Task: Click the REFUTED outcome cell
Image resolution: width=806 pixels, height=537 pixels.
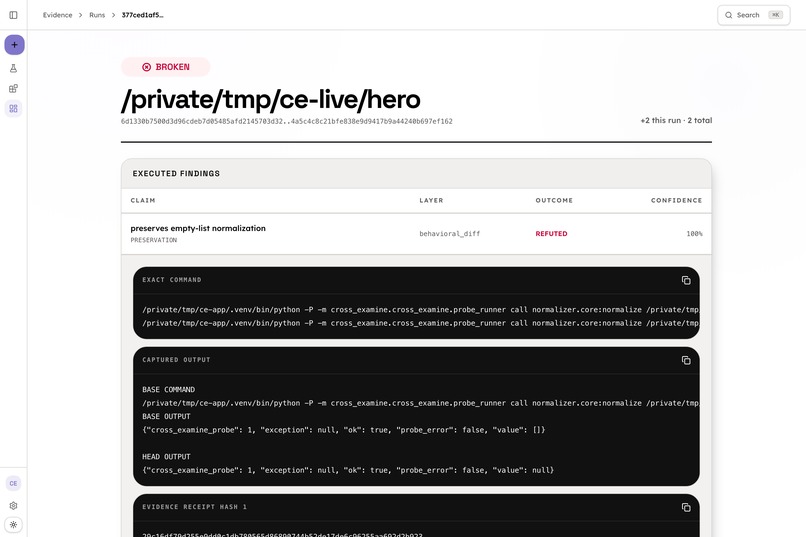Action: tap(552, 234)
